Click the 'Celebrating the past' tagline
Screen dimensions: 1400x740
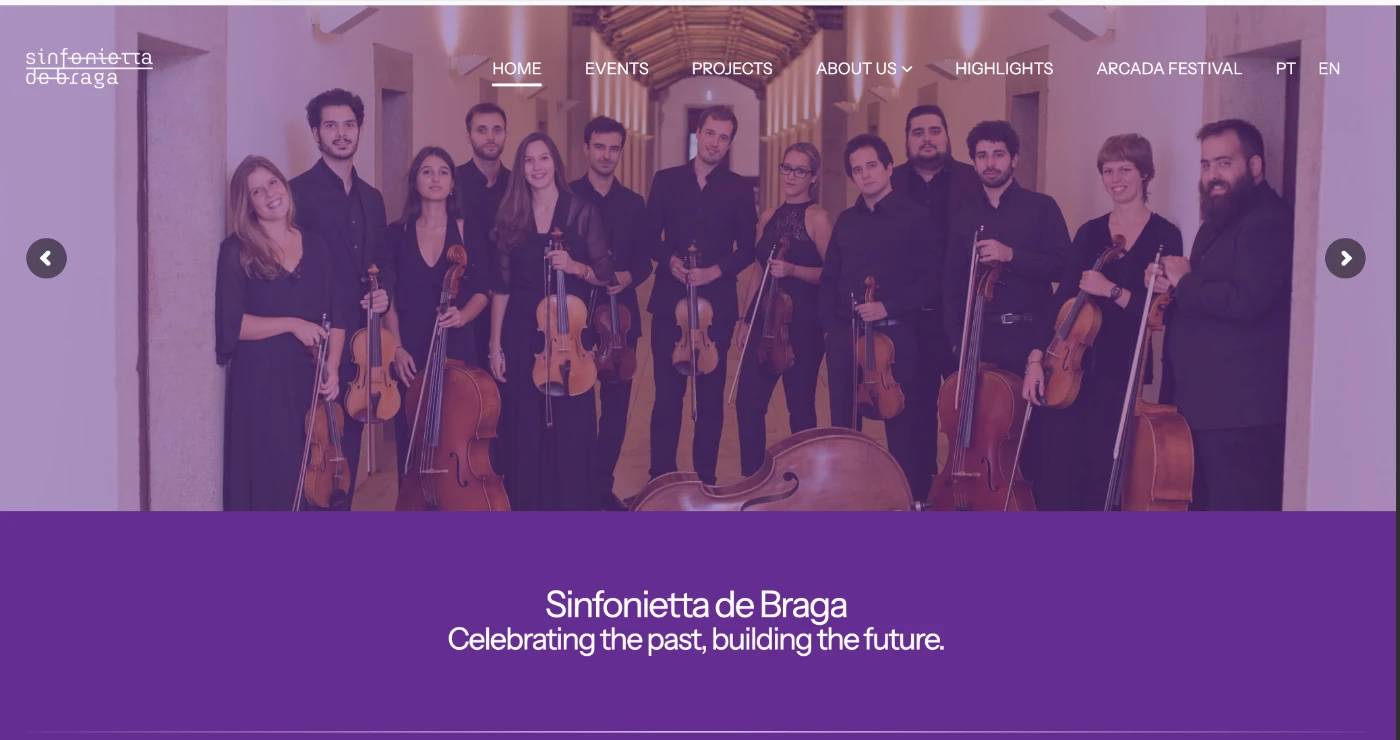pos(696,639)
